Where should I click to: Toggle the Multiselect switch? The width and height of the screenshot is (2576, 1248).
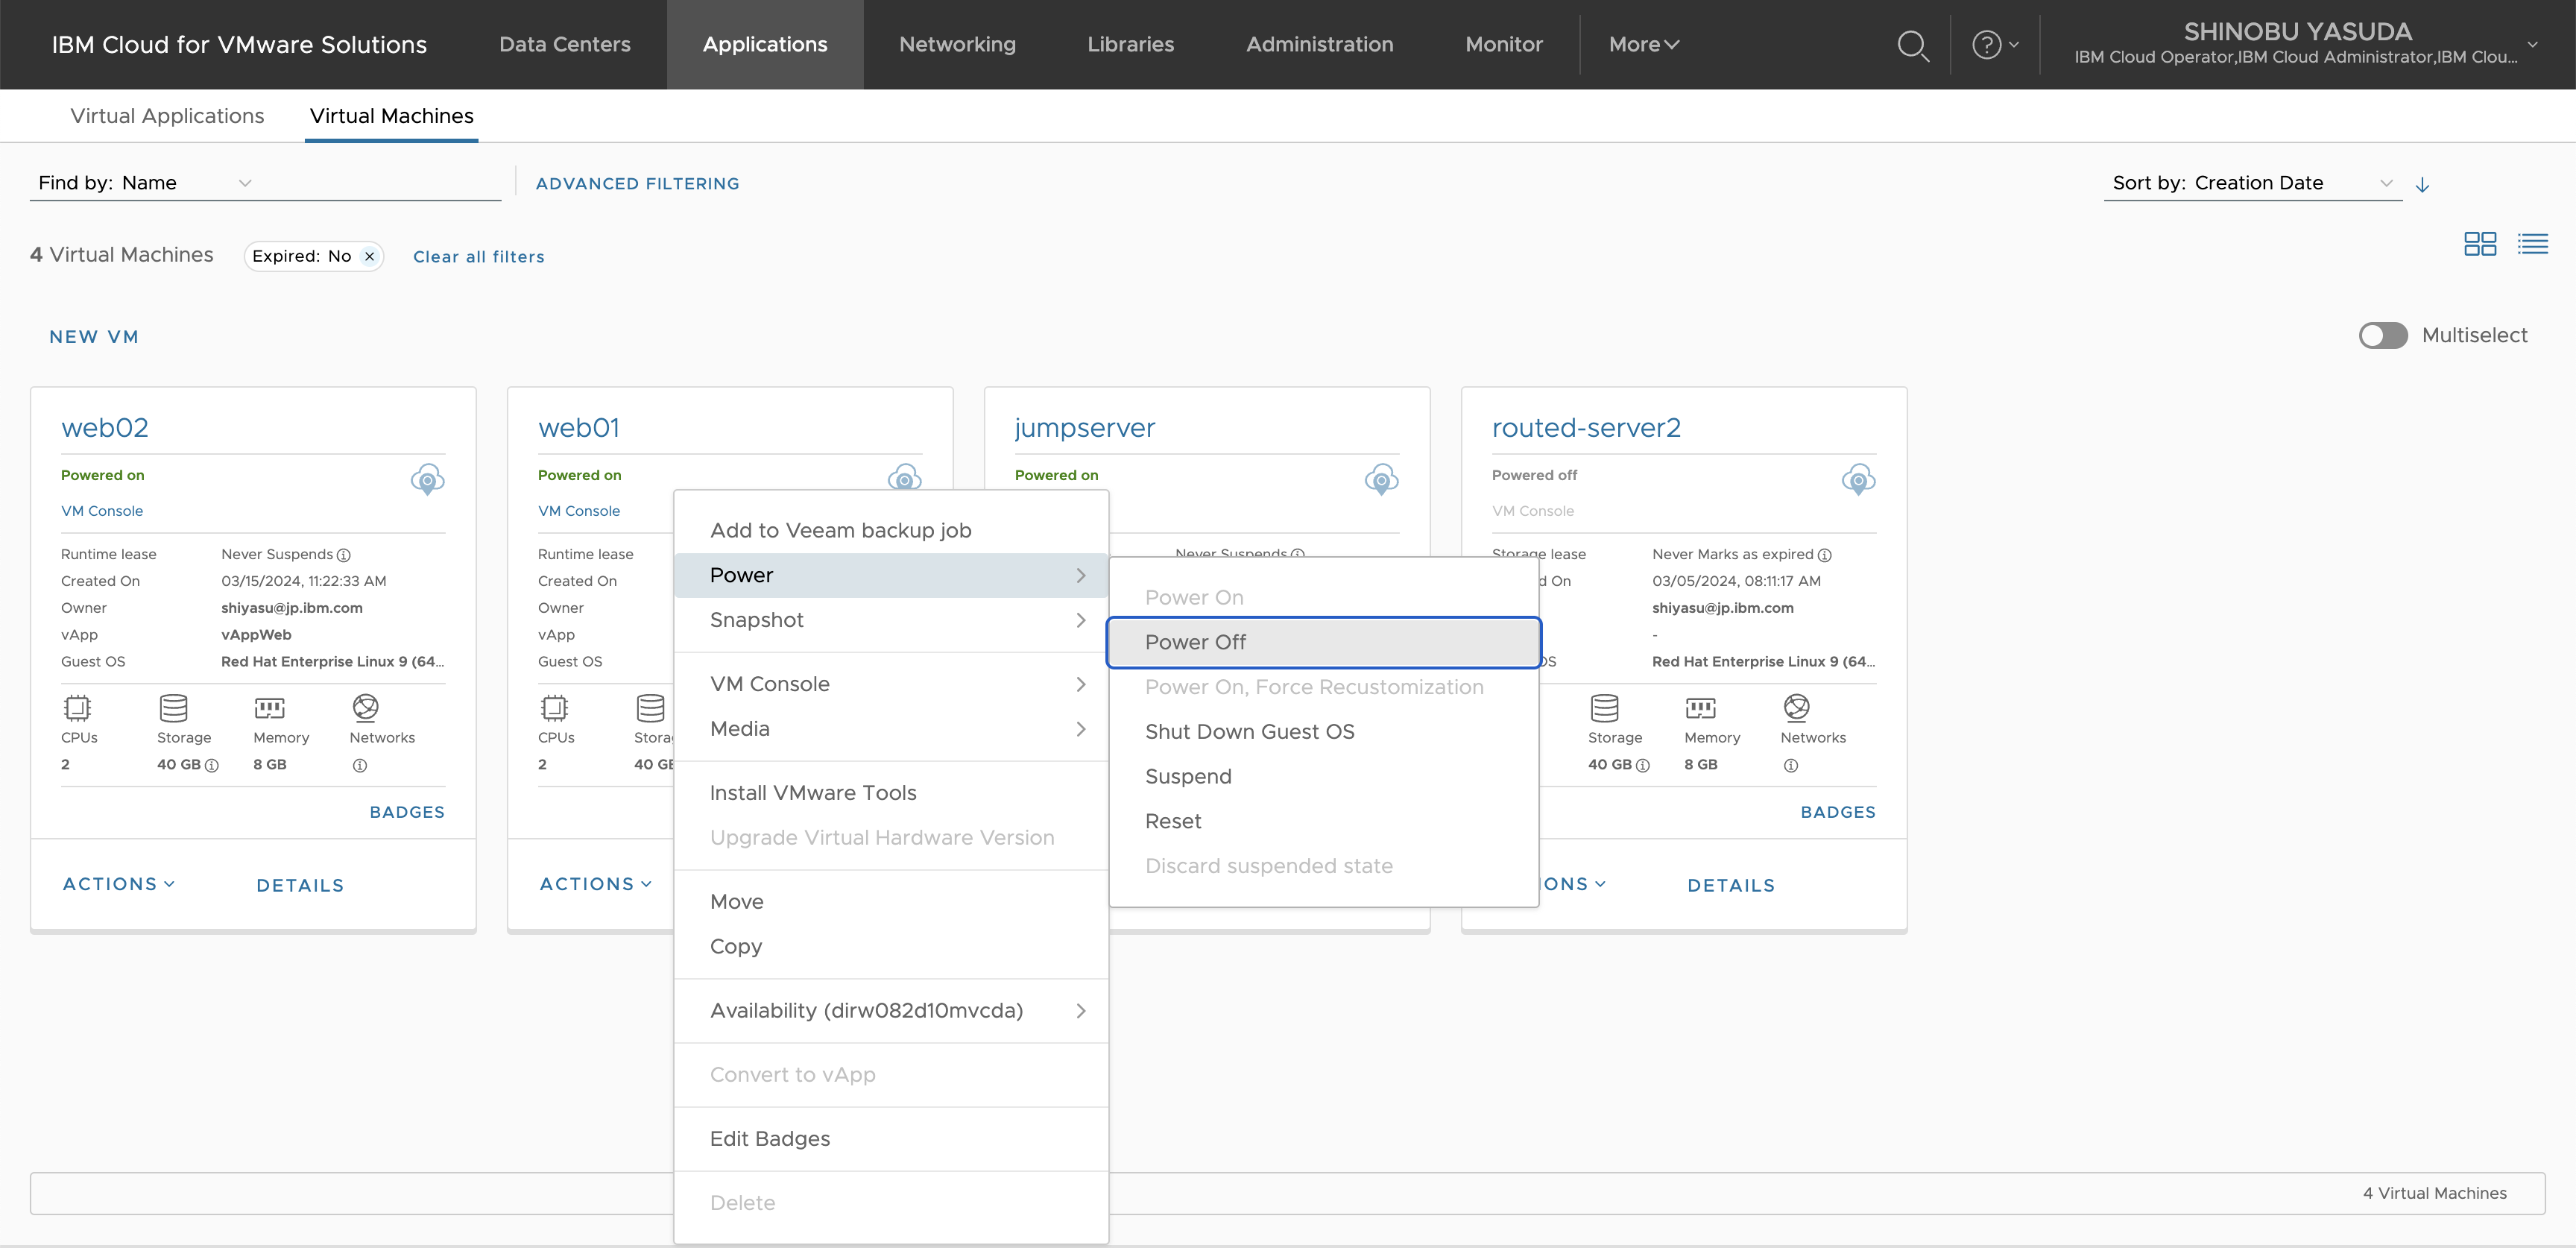point(2383,336)
